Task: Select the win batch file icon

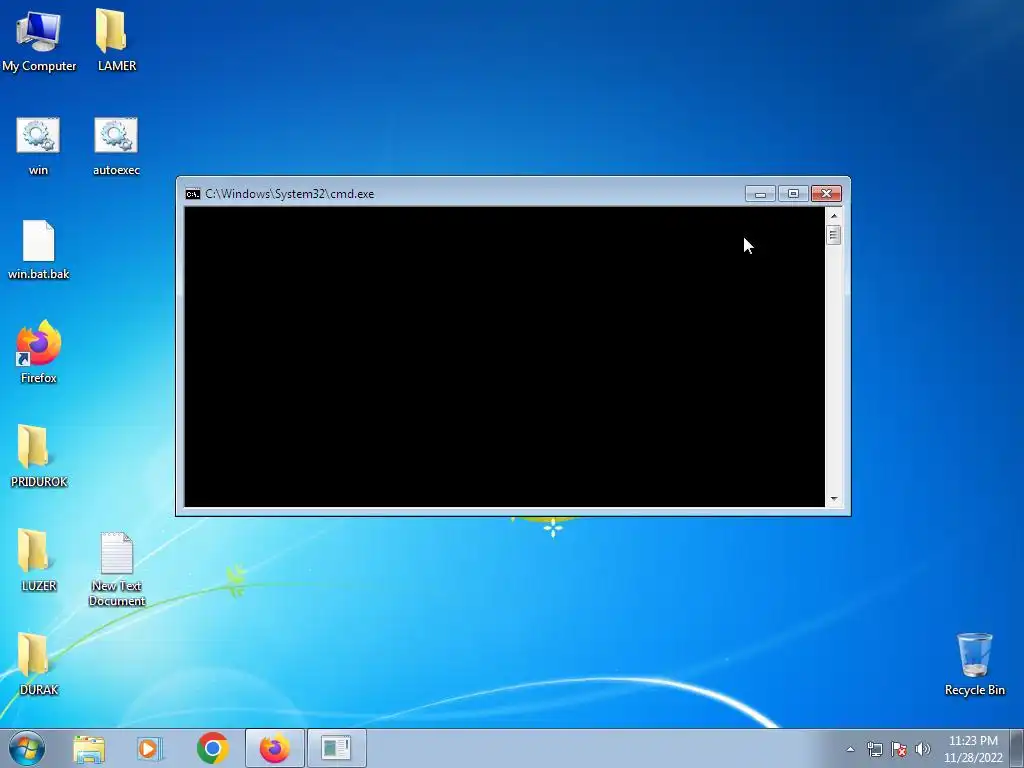Action: point(39,145)
